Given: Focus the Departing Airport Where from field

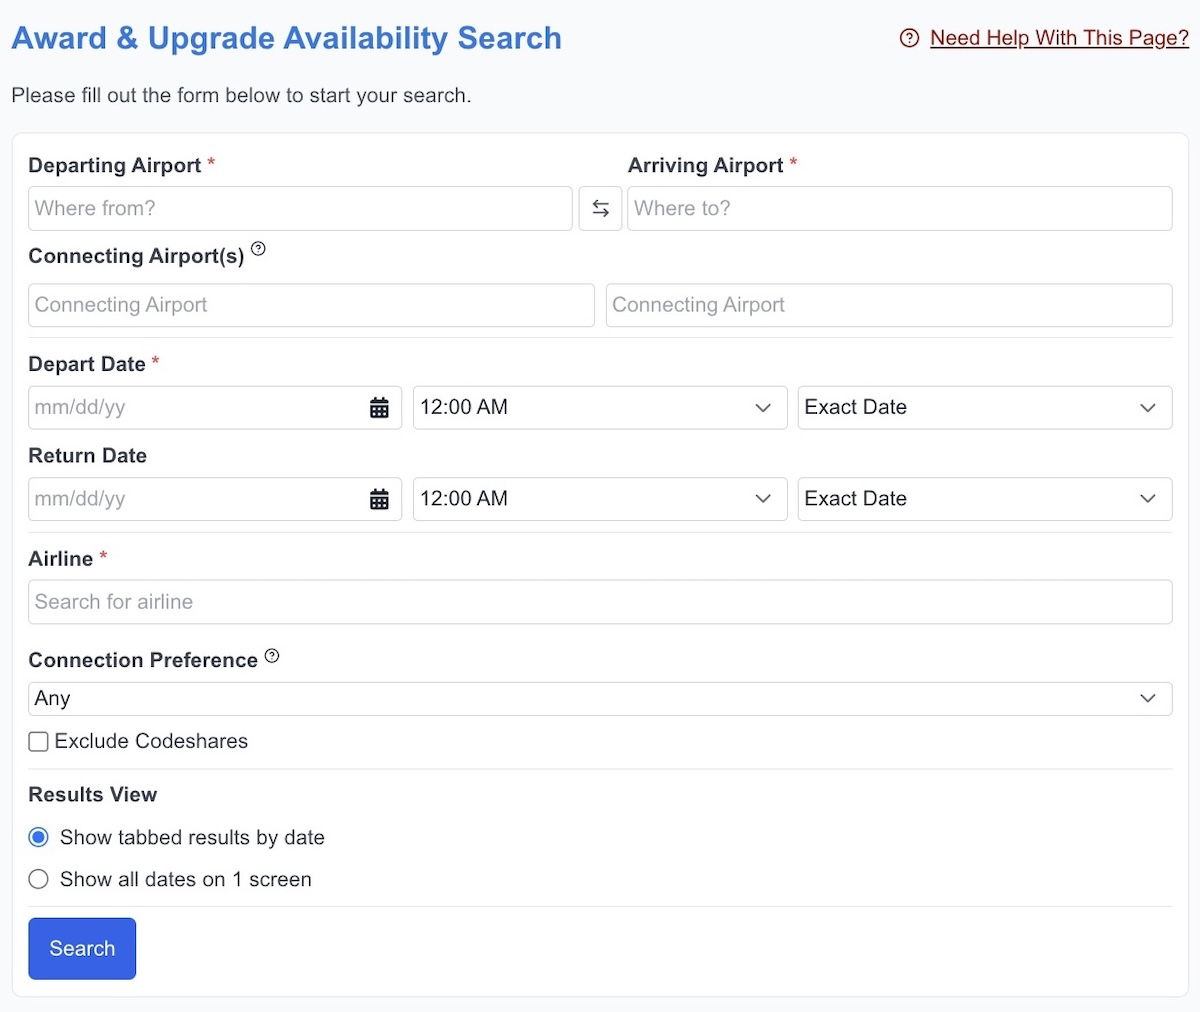Looking at the screenshot, I should point(300,208).
